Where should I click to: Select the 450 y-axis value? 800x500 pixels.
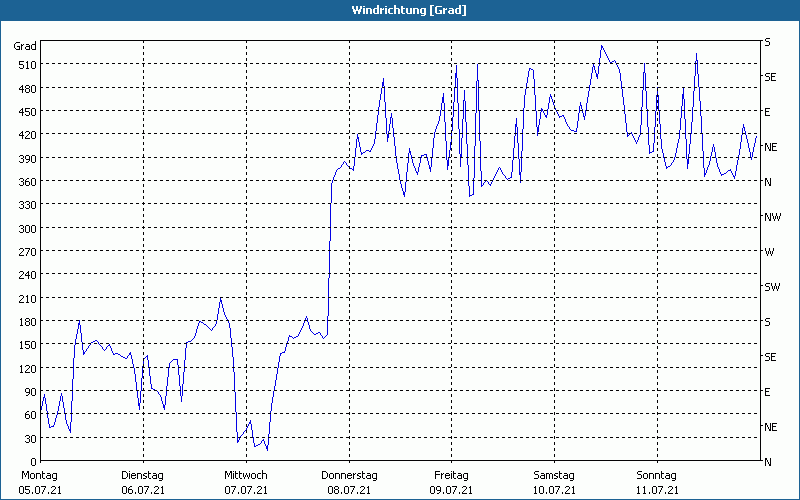[28, 112]
